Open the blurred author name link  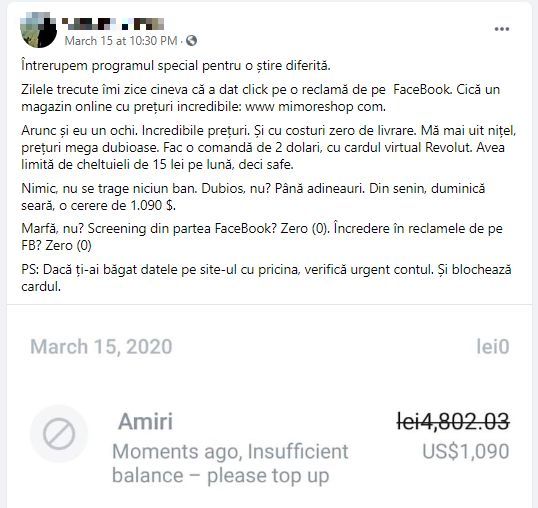(x=113, y=24)
